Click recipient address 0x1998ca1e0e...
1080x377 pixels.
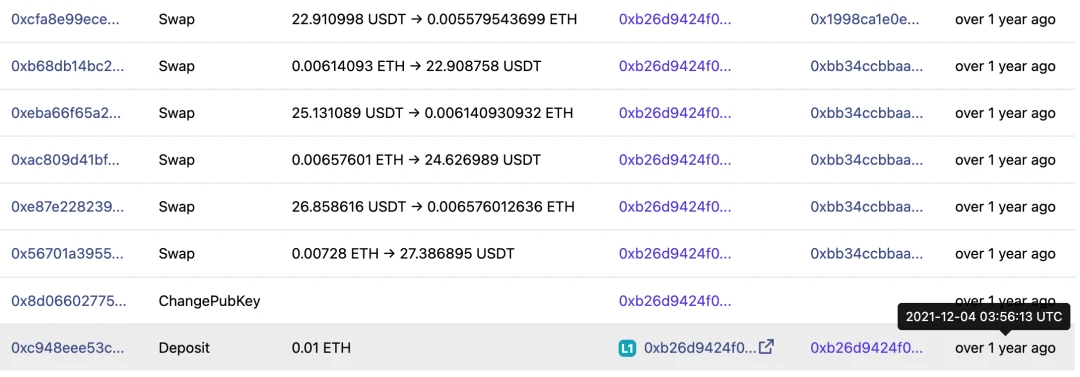coord(865,19)
